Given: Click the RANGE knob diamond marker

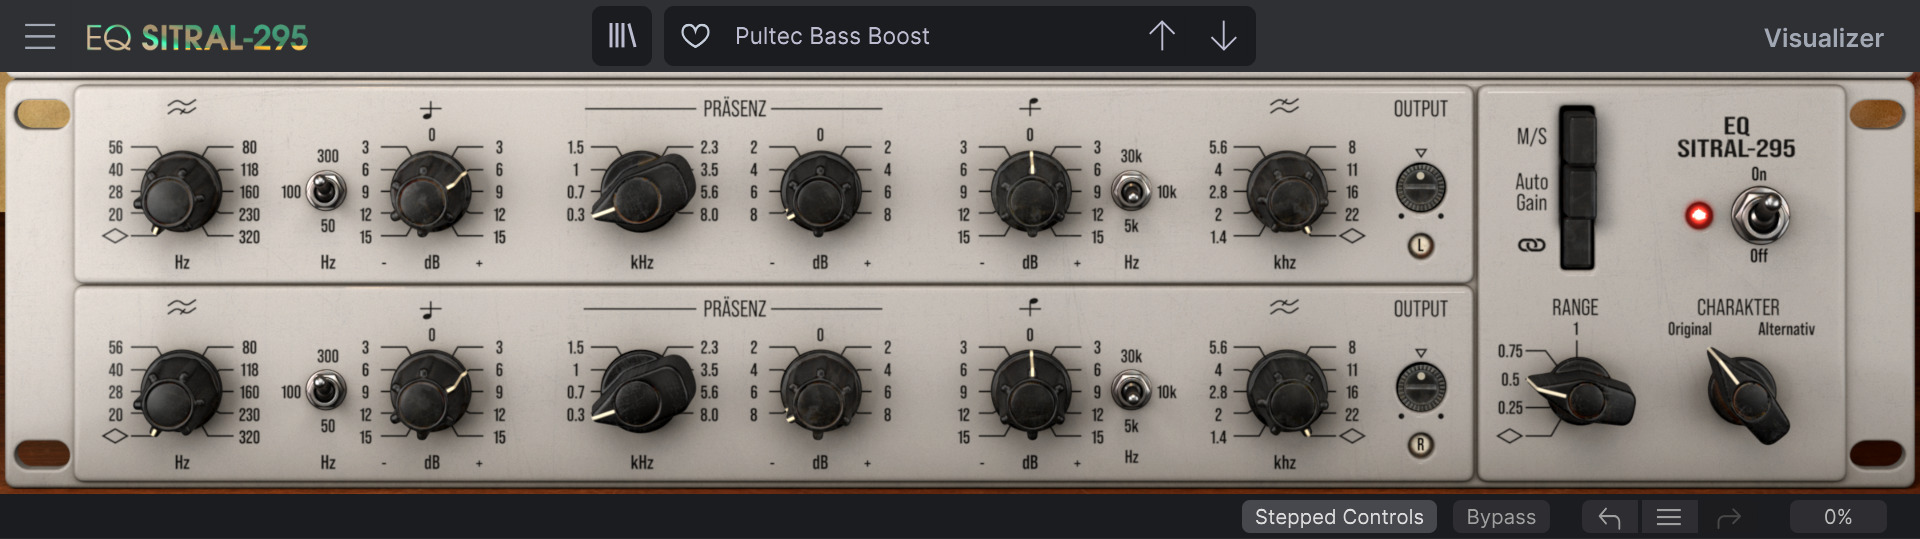Looking at the screenshot, I should pyautogui.click(x=1509, y=436).
